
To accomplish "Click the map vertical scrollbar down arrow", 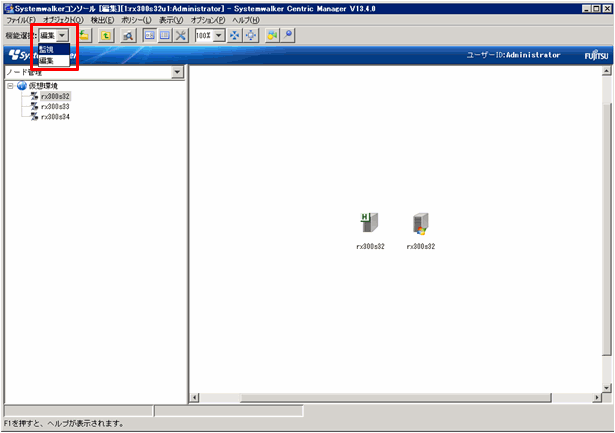I will 606,388.
